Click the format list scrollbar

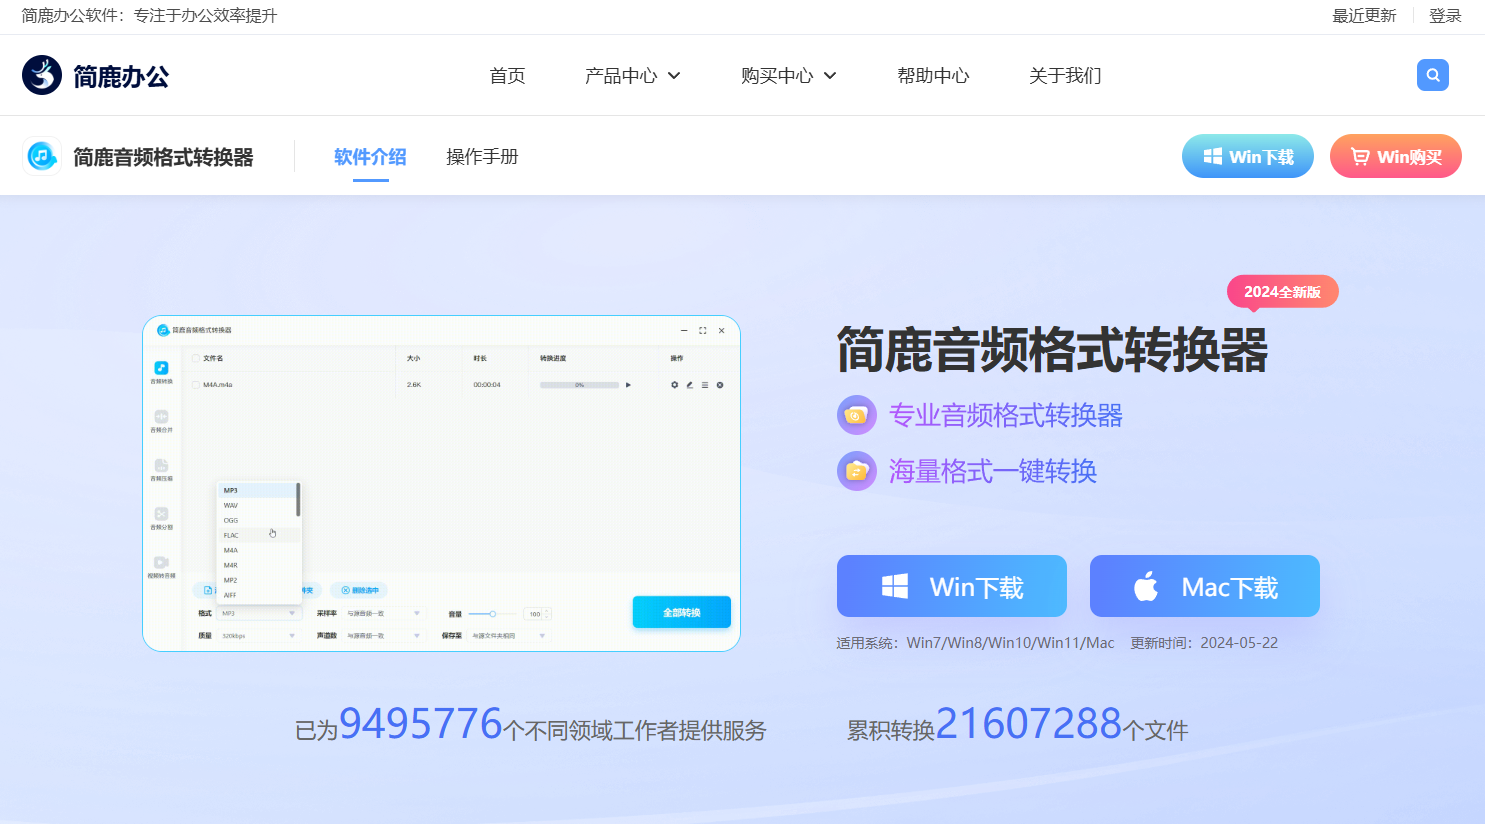[298, 500]
